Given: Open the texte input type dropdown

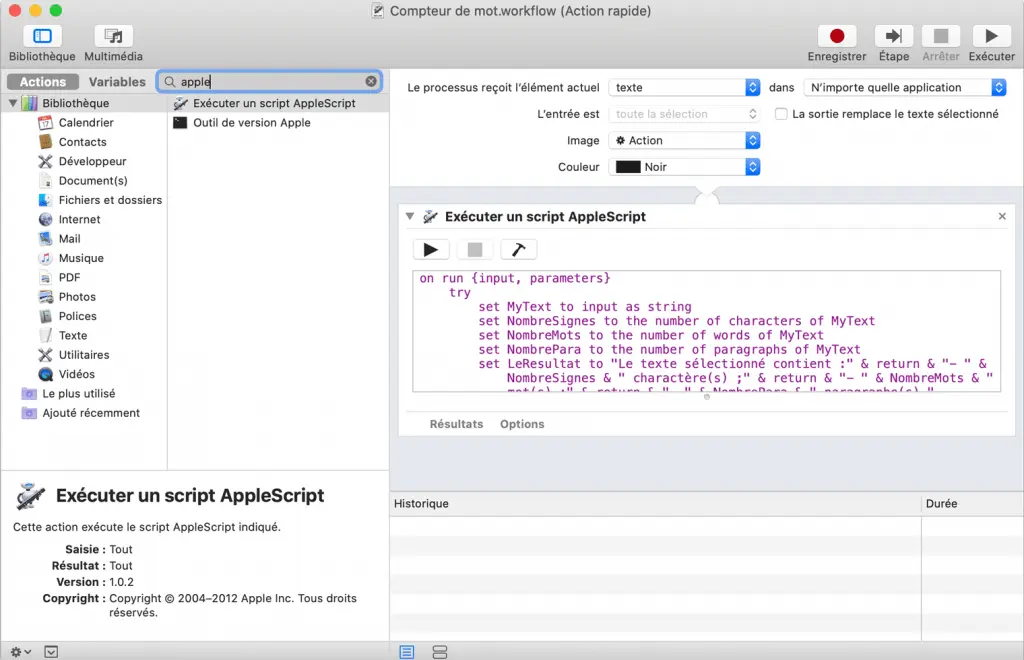Looking at the screenshot, I should 684,87.
